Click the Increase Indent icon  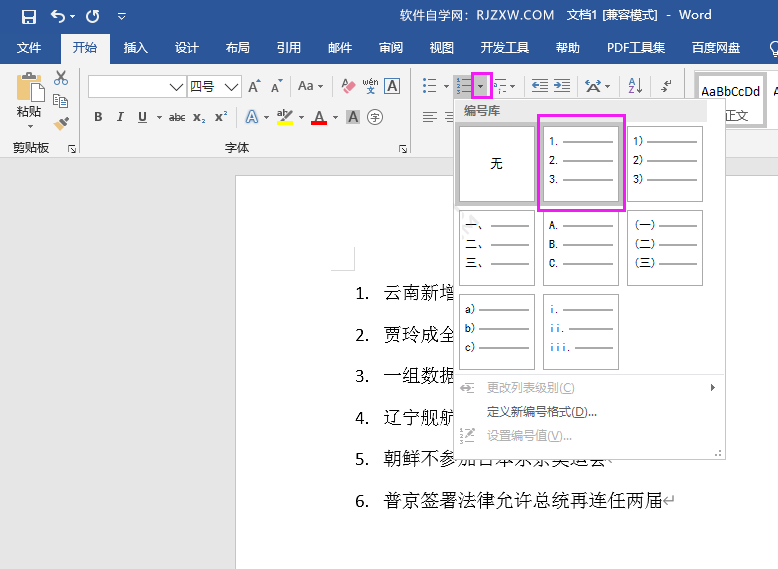pos(562,86)
